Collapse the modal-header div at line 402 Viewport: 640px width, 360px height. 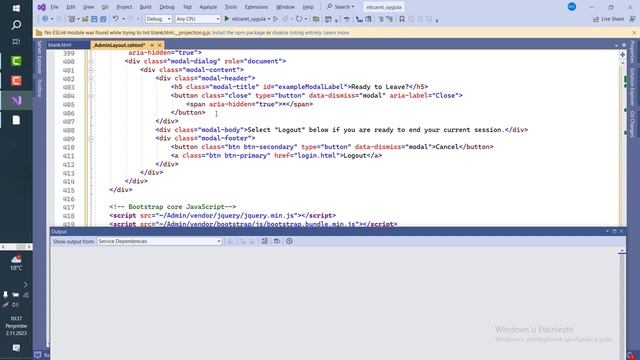point(91,78)
